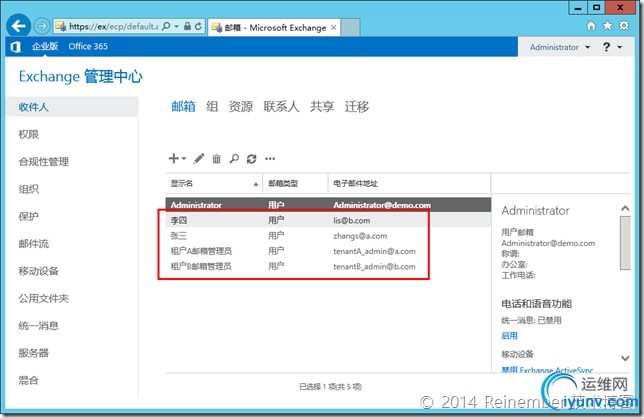Click the details pane vertical scrollbar thumb

click(x=625, y=243)
